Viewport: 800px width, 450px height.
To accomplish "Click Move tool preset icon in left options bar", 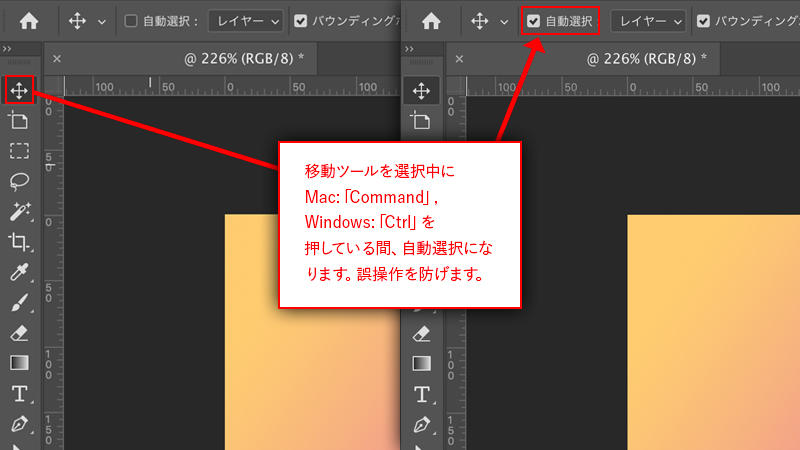I will coord(77,21).
